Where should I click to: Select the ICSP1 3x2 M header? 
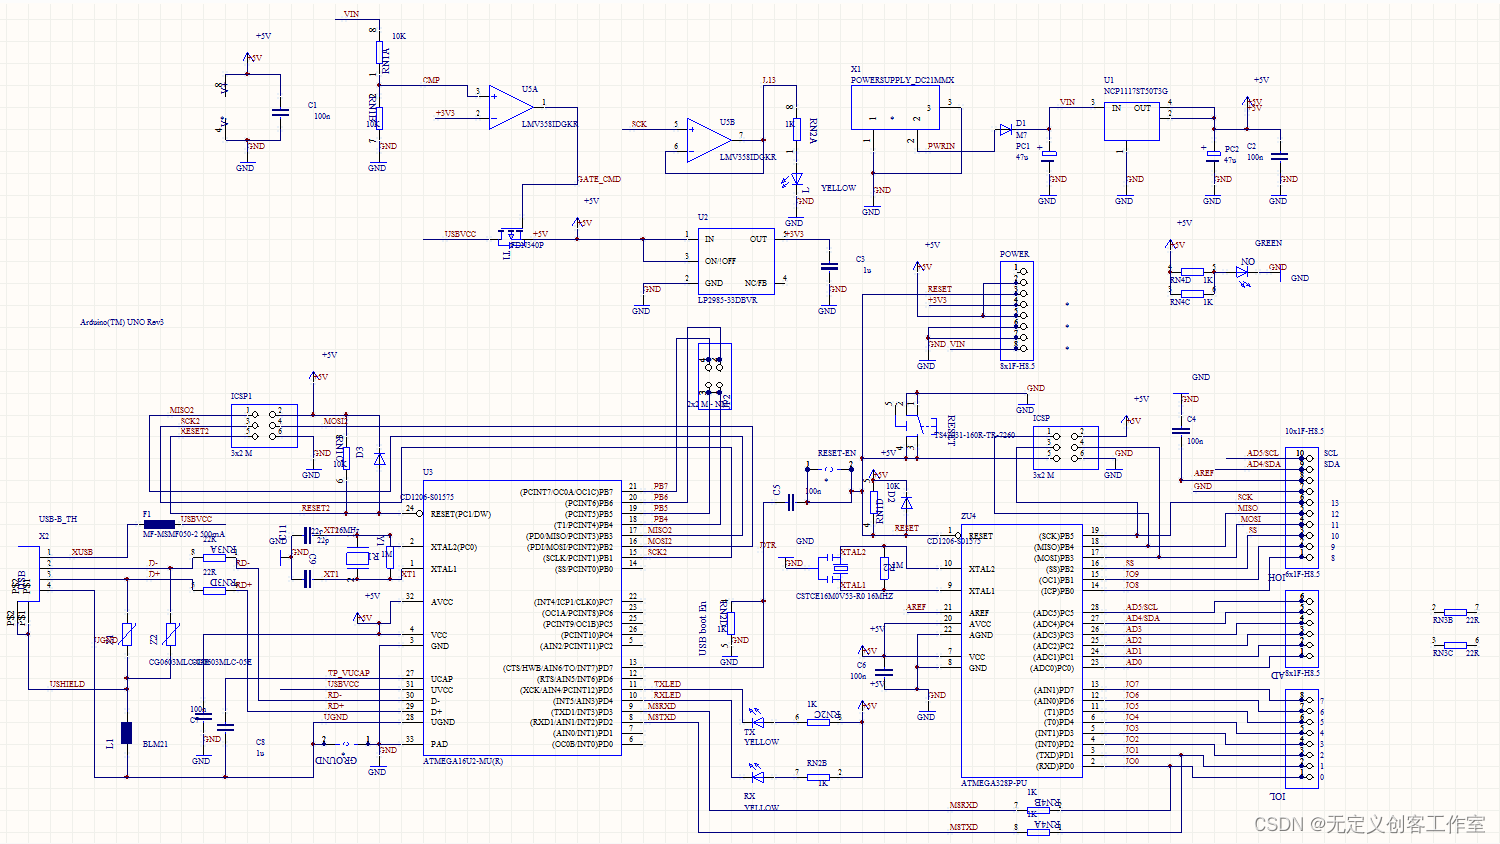pyautogui.click(x=264, y=425)
